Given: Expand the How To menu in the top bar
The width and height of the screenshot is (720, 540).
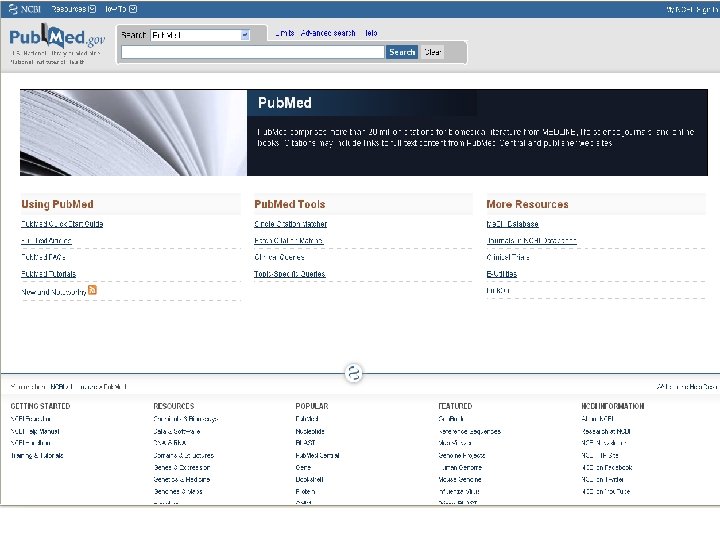Looking at the screenshot, I should pyautogui.click(x=121, y=9).
